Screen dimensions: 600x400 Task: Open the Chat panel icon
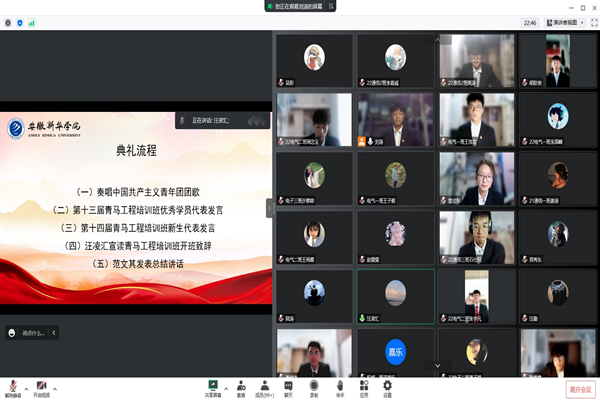[x=289, y=386]
